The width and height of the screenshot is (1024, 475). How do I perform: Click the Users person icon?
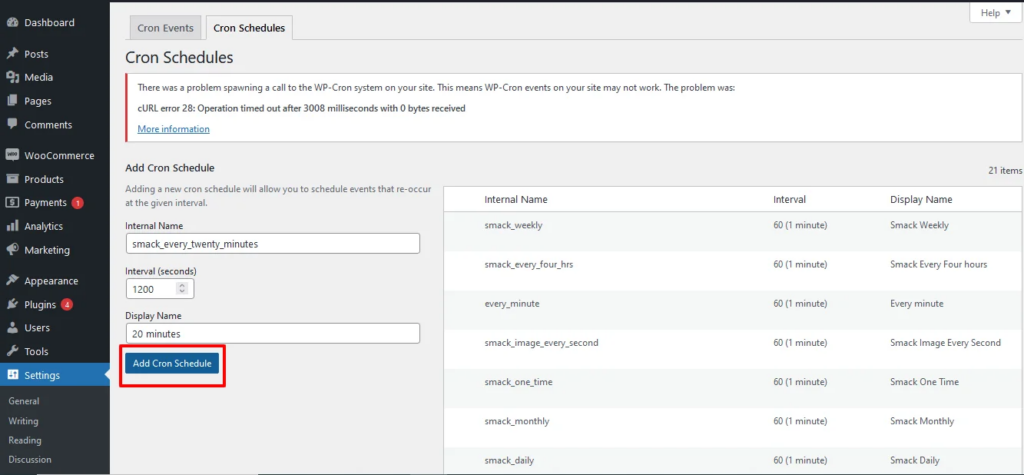coord(12,328)
